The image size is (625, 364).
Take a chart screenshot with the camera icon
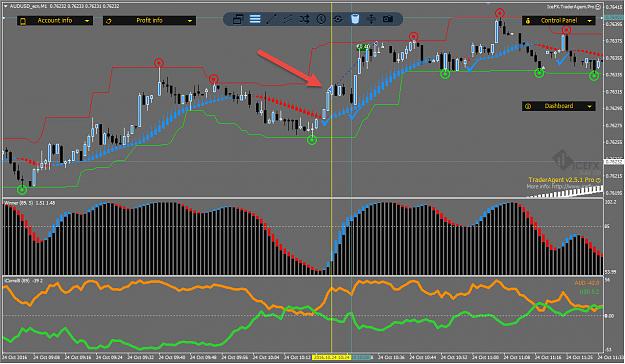tap(388, 19)
